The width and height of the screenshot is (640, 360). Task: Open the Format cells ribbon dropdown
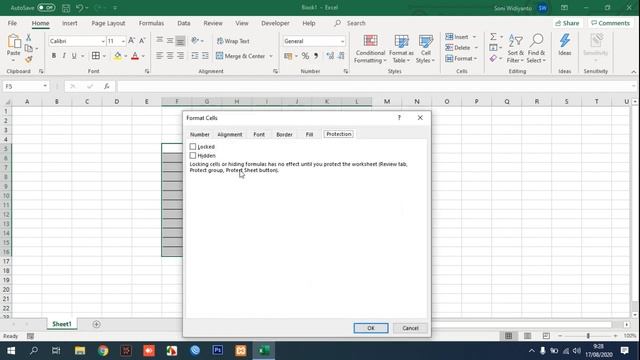461,59
